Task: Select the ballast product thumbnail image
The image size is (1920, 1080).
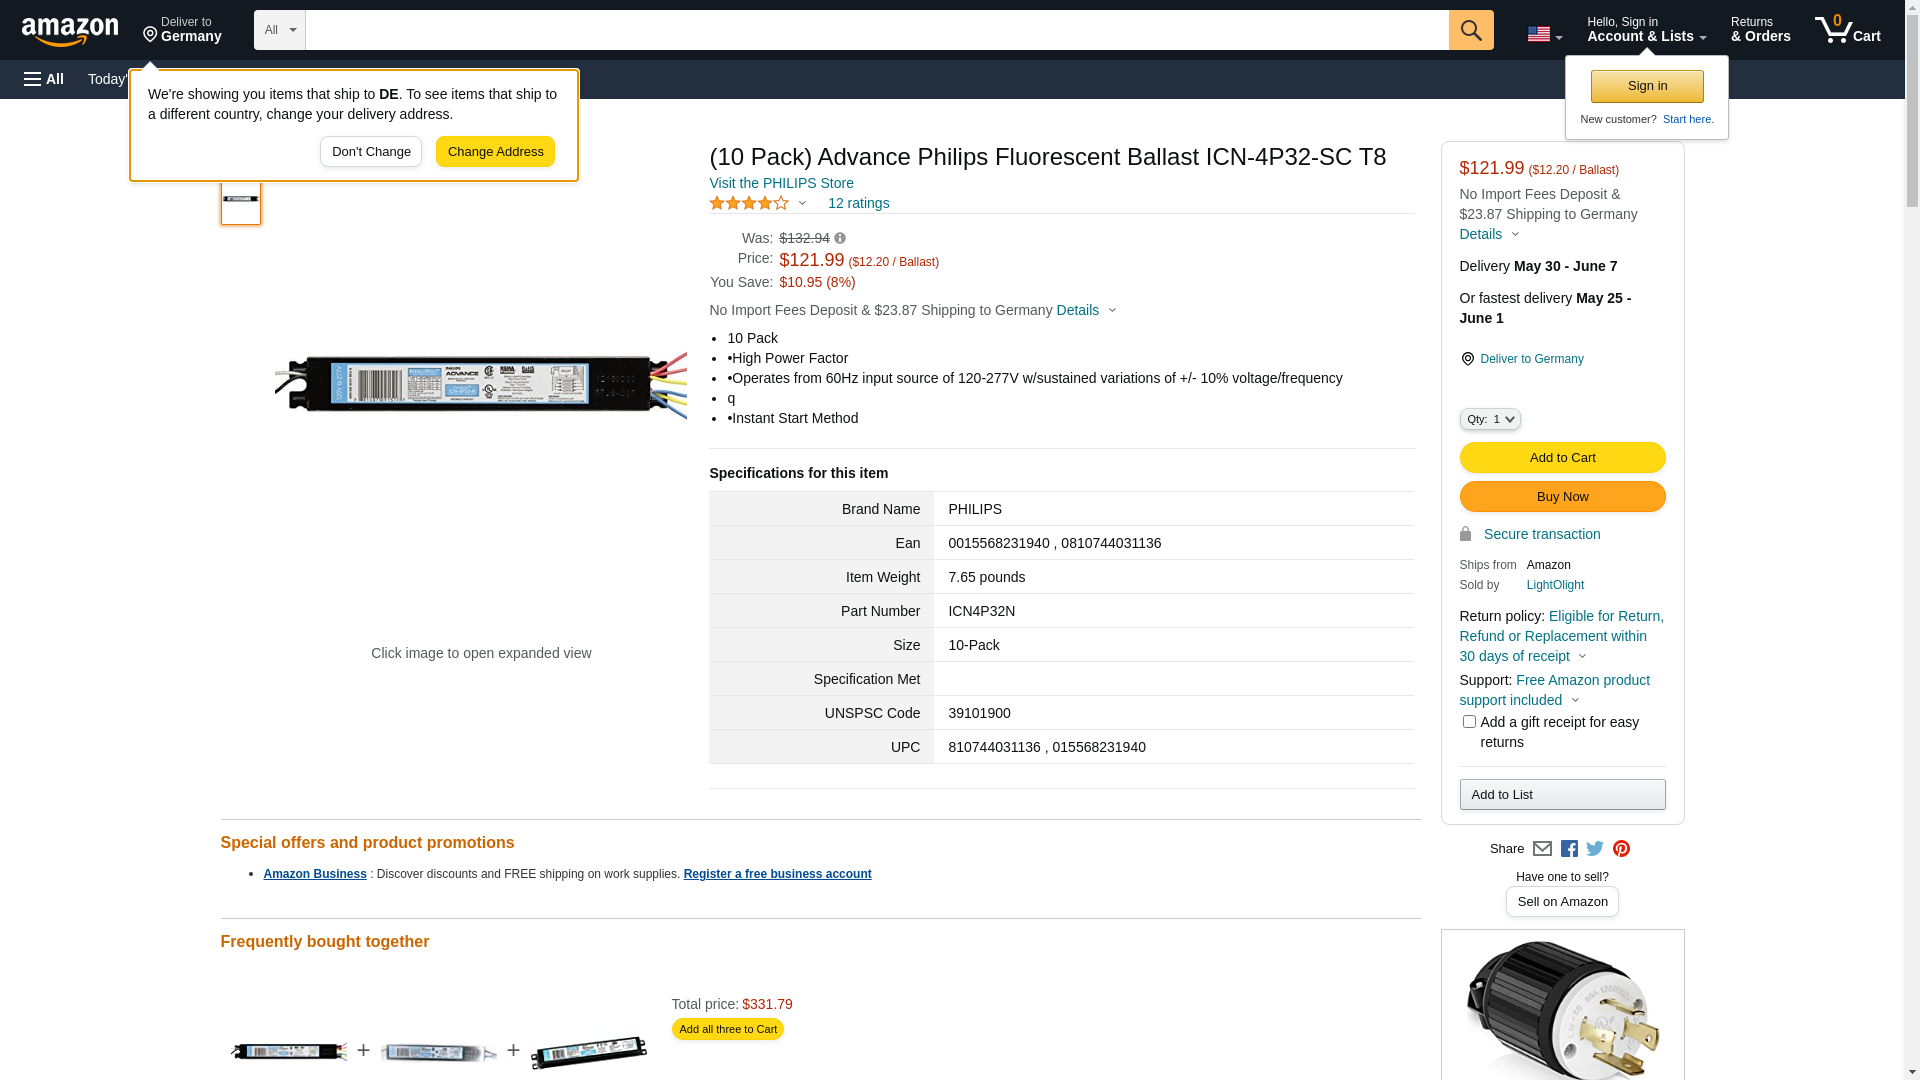Action: point(241,200)
